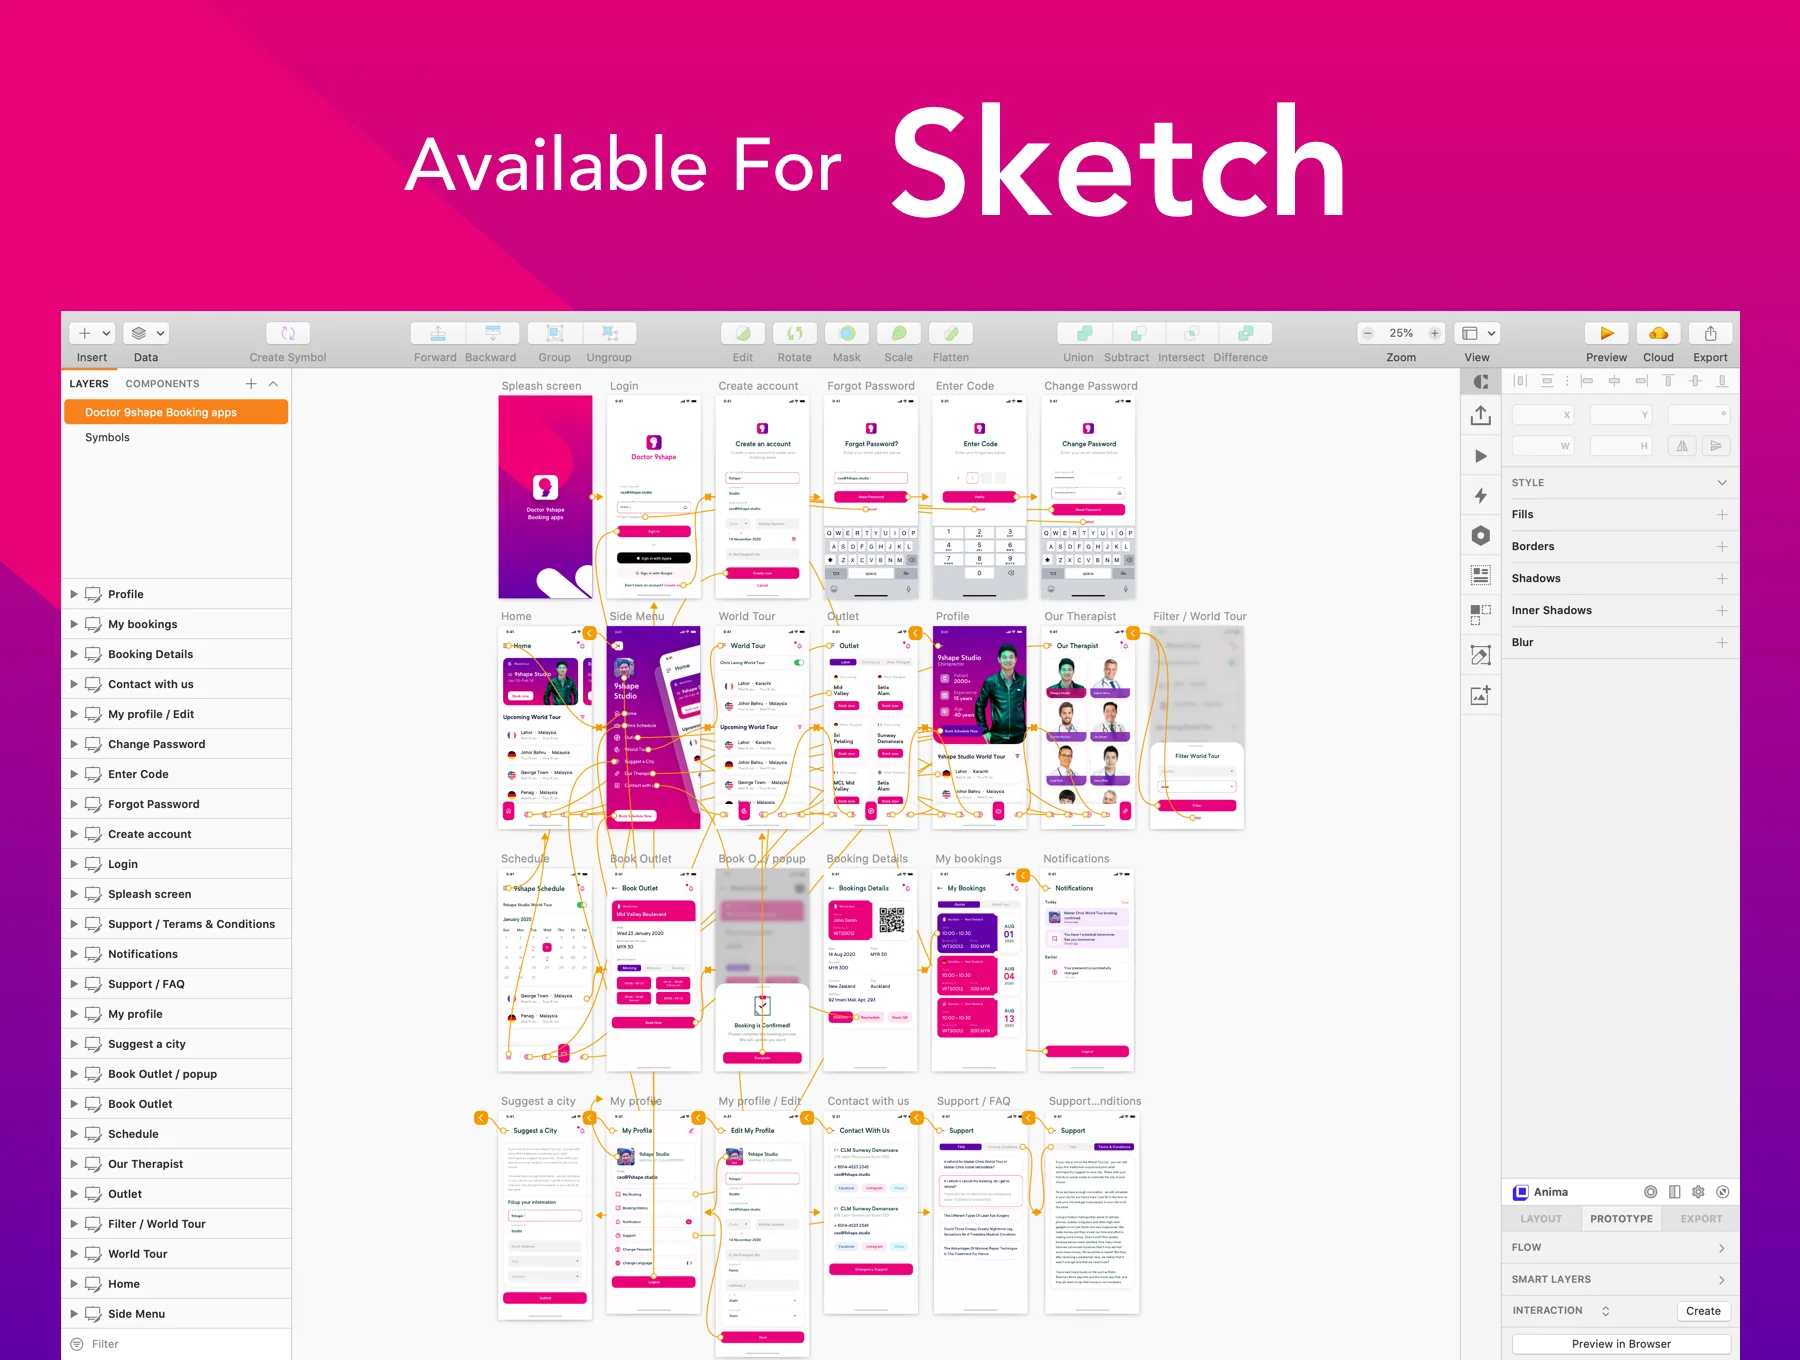Add a new Inner Shadow
This screenshot has height=1360, width=1800.
click(x=1722, y=611)
